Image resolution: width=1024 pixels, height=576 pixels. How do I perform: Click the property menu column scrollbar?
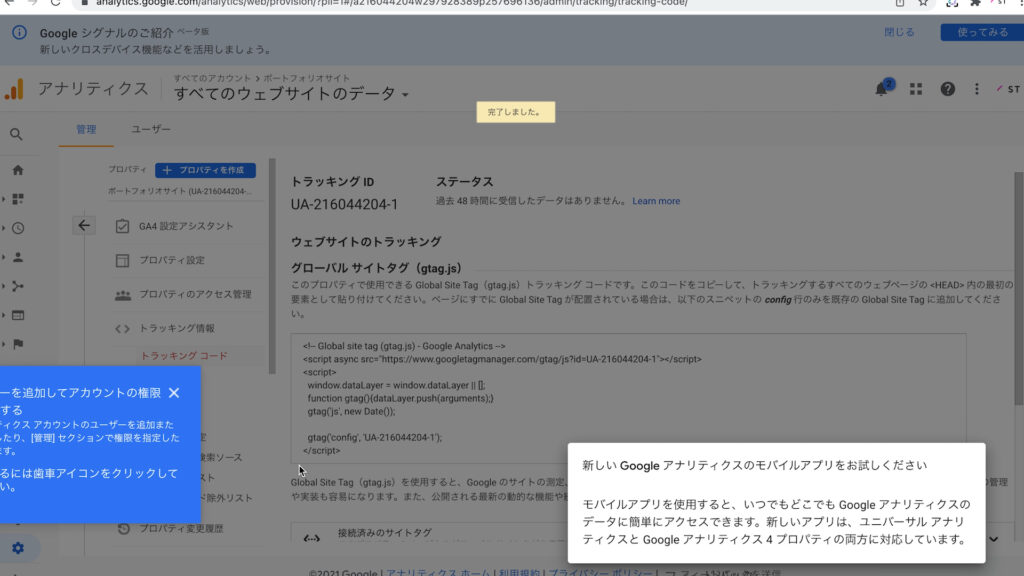272,266
